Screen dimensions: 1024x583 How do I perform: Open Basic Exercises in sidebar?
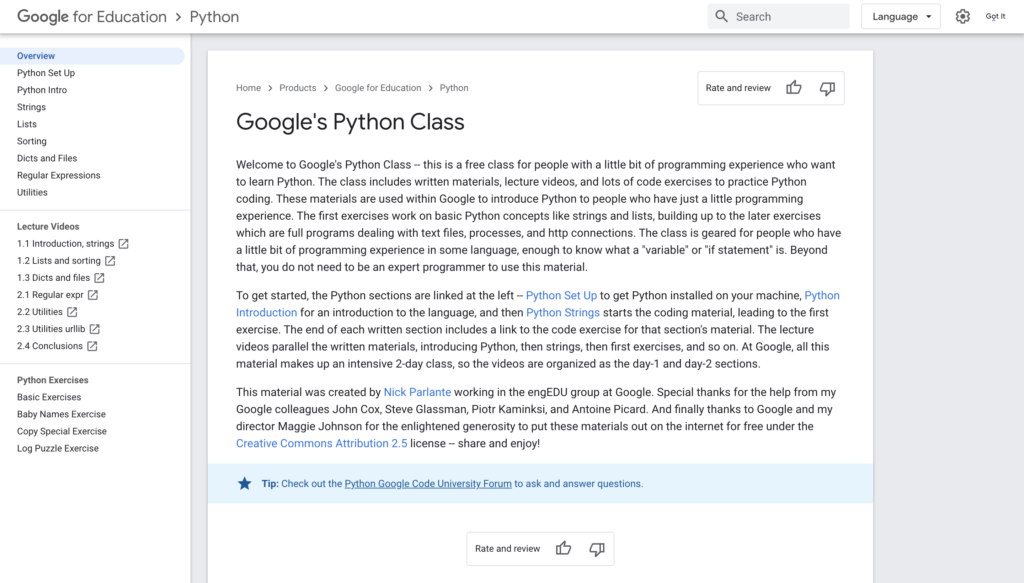click(x=49, y=397)
